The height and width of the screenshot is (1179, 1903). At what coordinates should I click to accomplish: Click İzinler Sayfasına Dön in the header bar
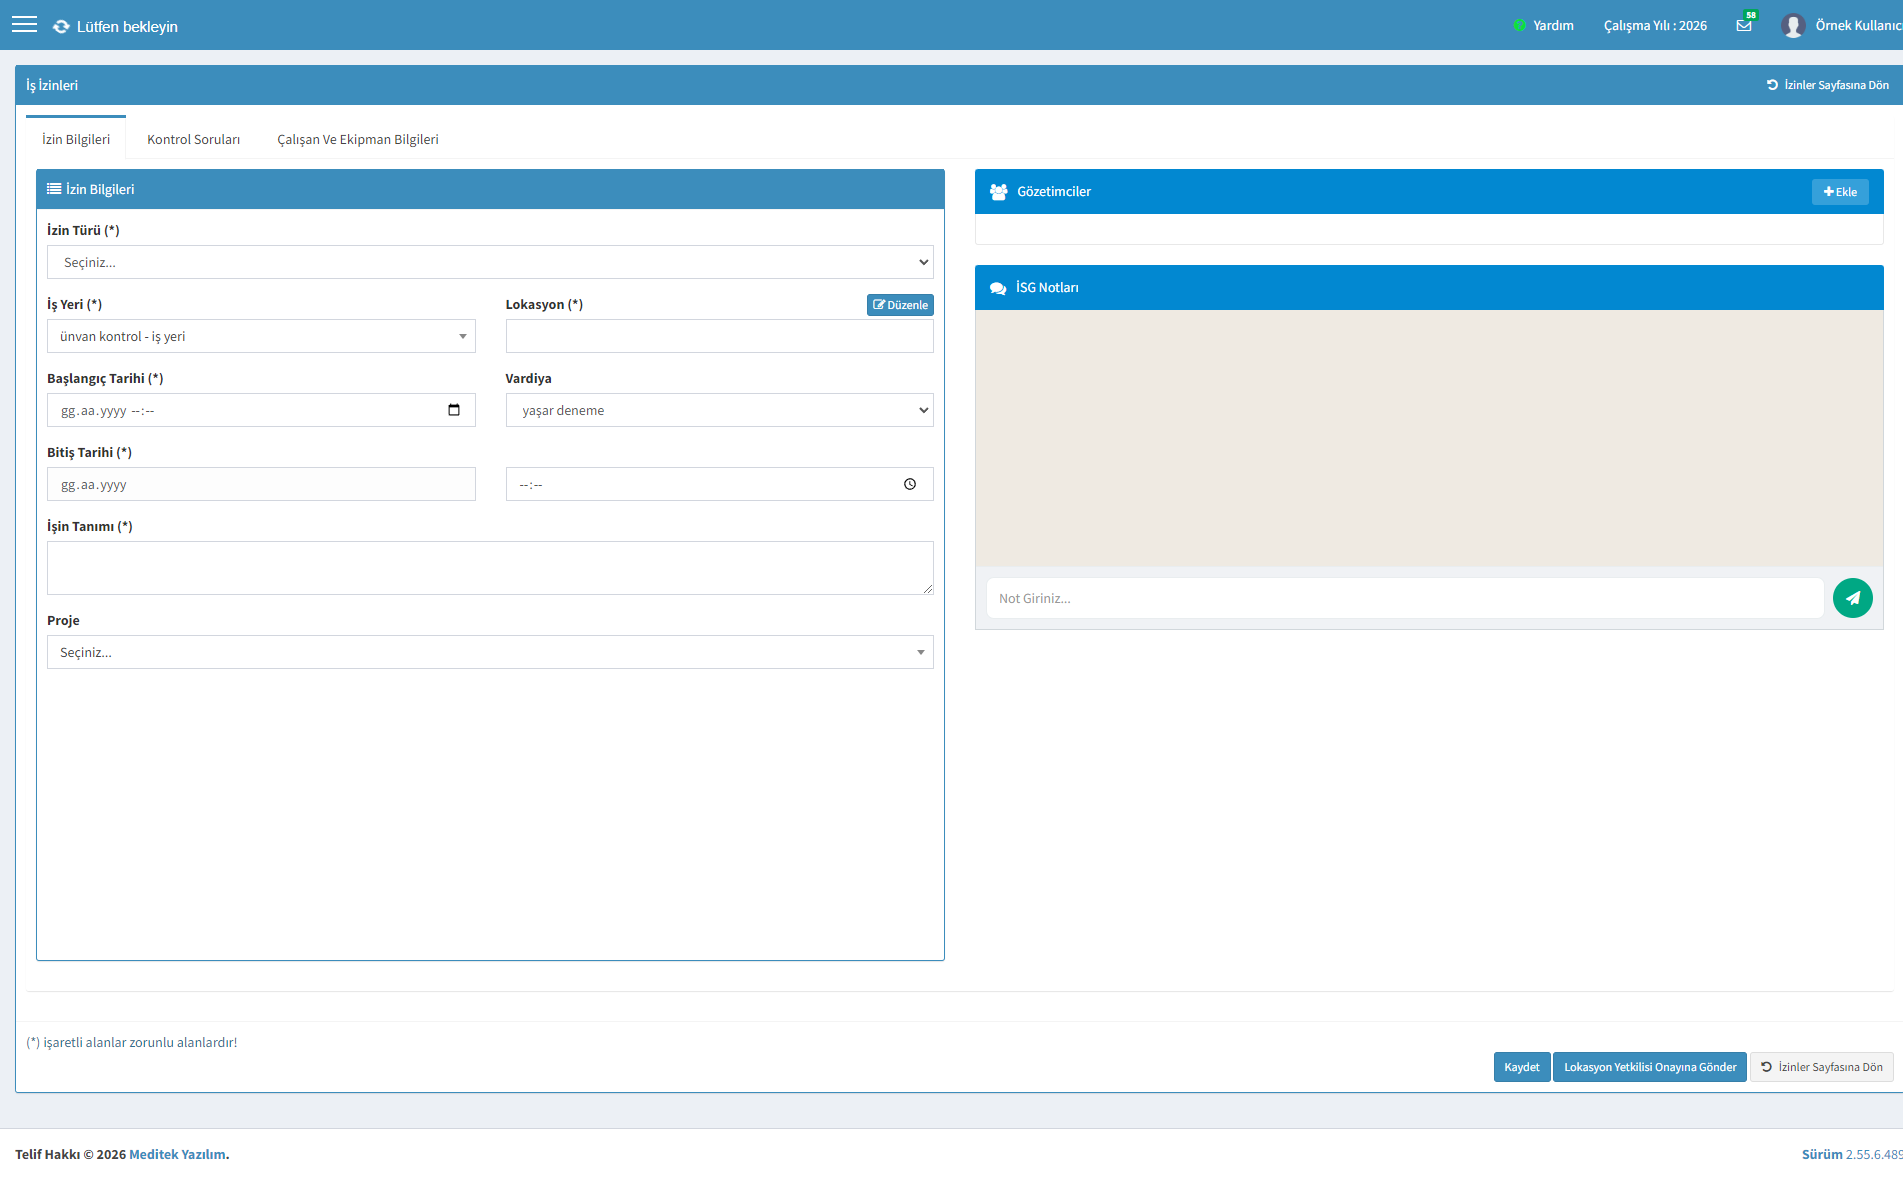pos(1827,85)
